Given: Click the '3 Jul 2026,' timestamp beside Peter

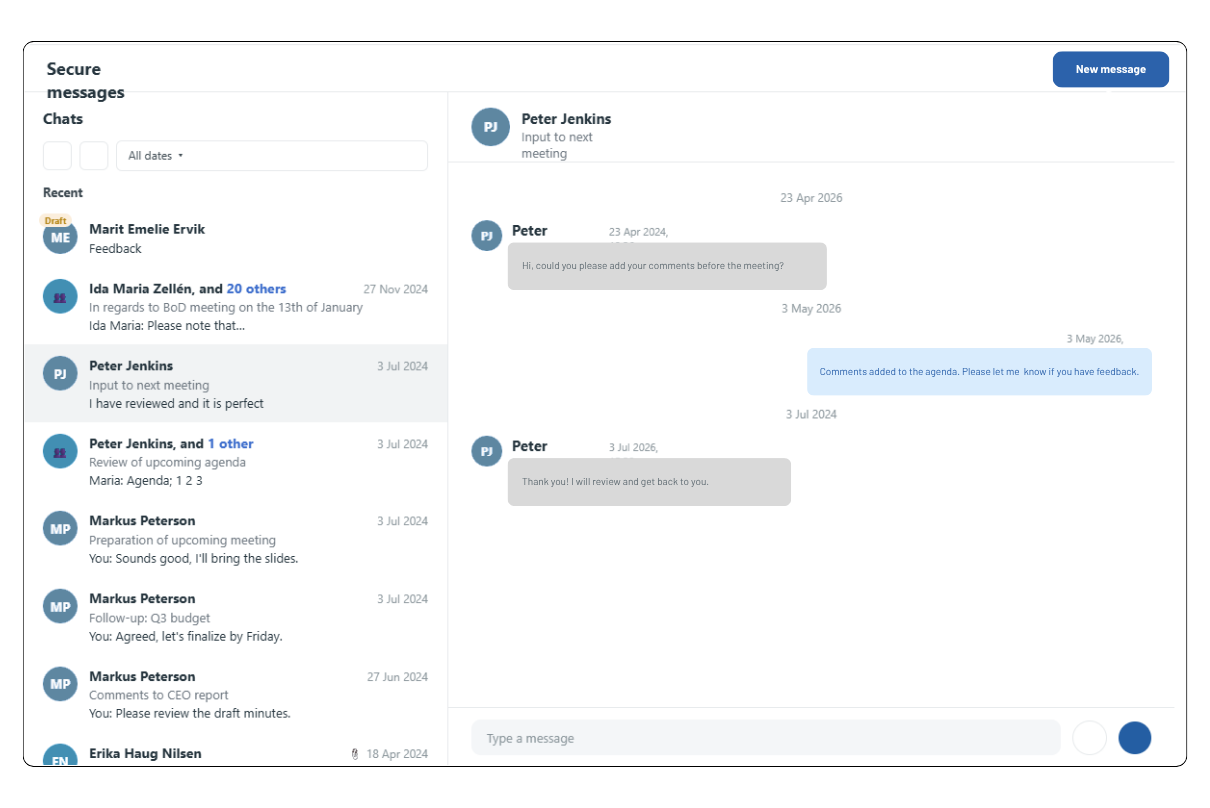Looking at the screenshot, I should (x=633, y=448).
